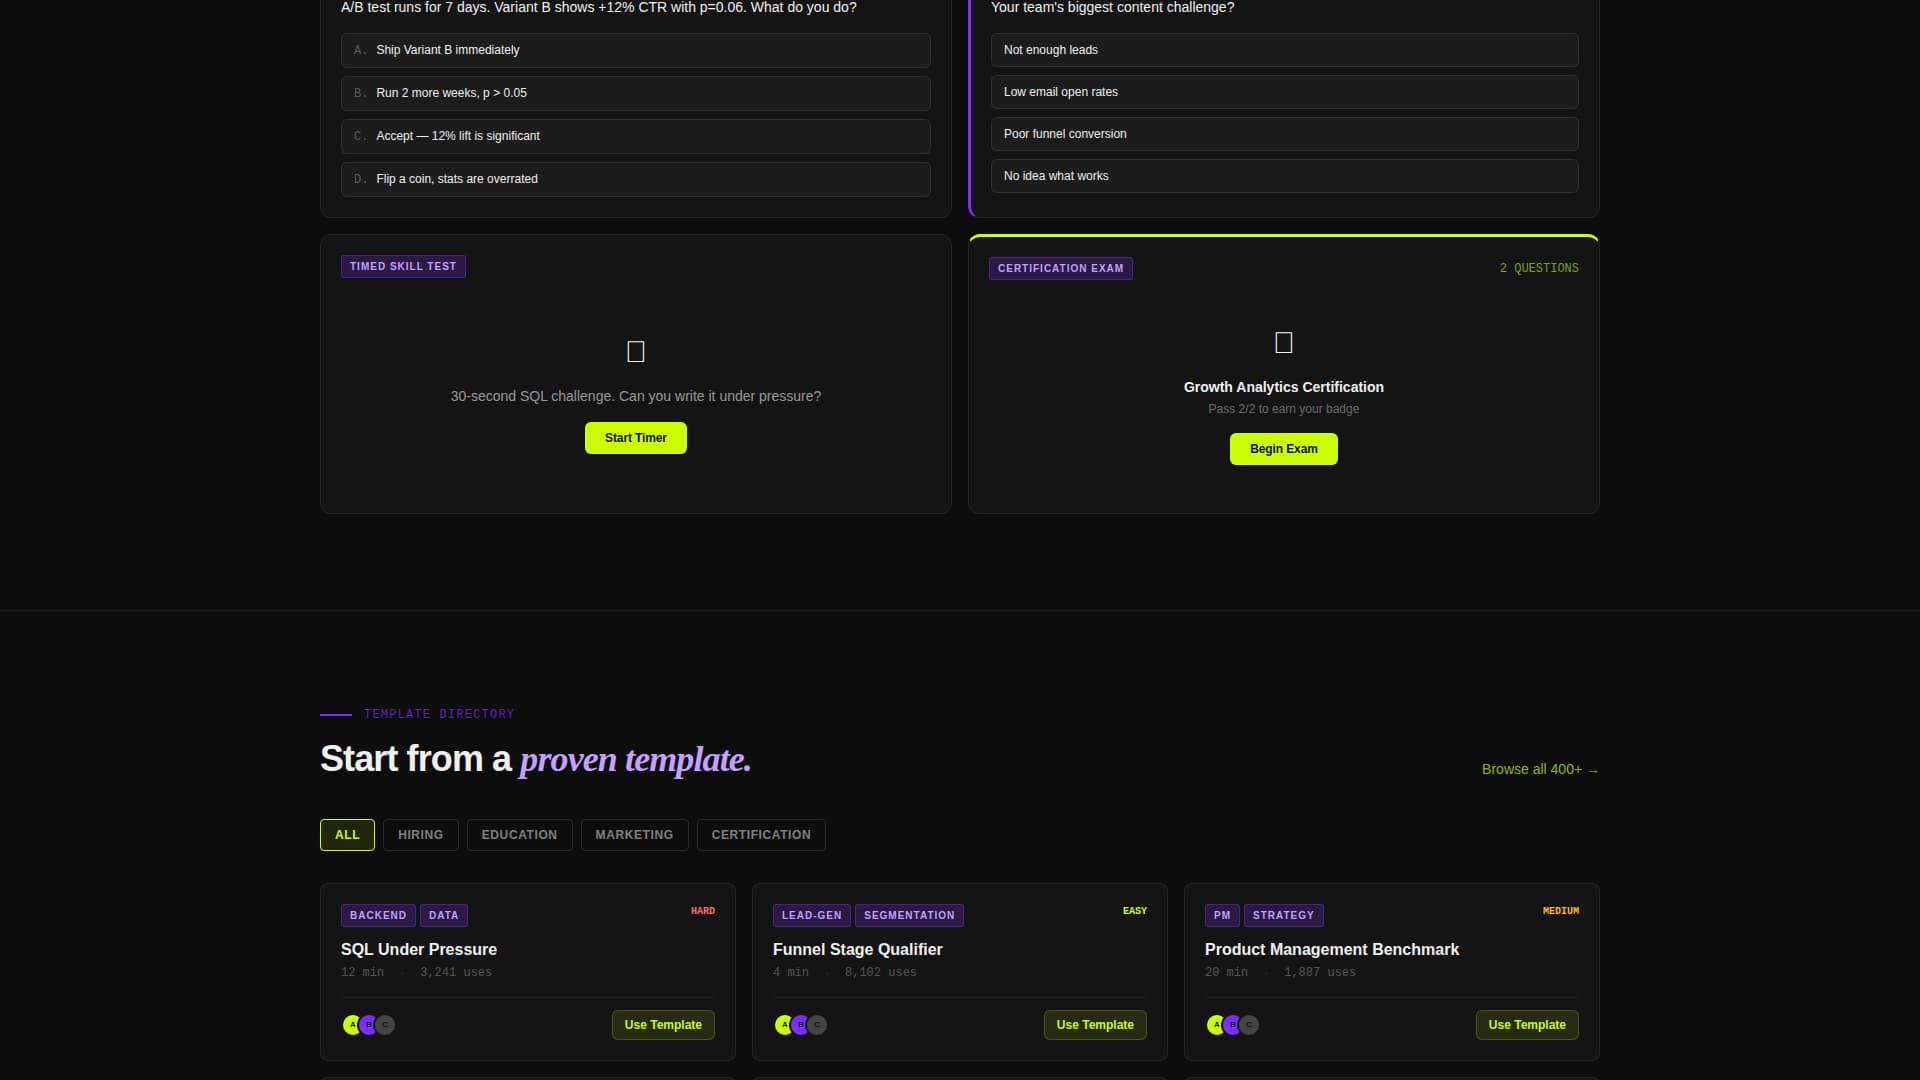Use Template for Funnel Stage Qualifier
This screenshot has height=1080, width=1920.
tap(1095, 1024)
